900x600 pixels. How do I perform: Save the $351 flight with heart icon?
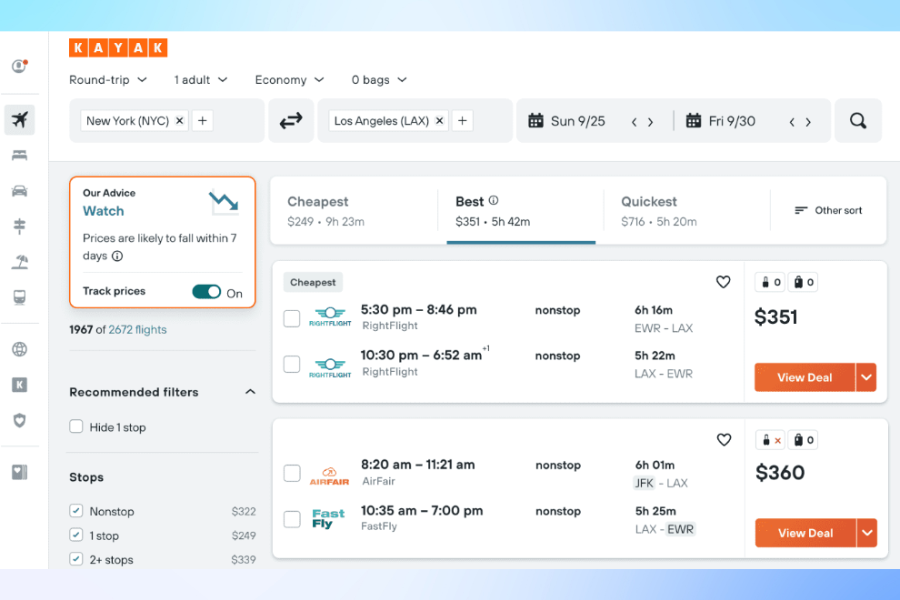pyautogui.click(x=723, y=282)
